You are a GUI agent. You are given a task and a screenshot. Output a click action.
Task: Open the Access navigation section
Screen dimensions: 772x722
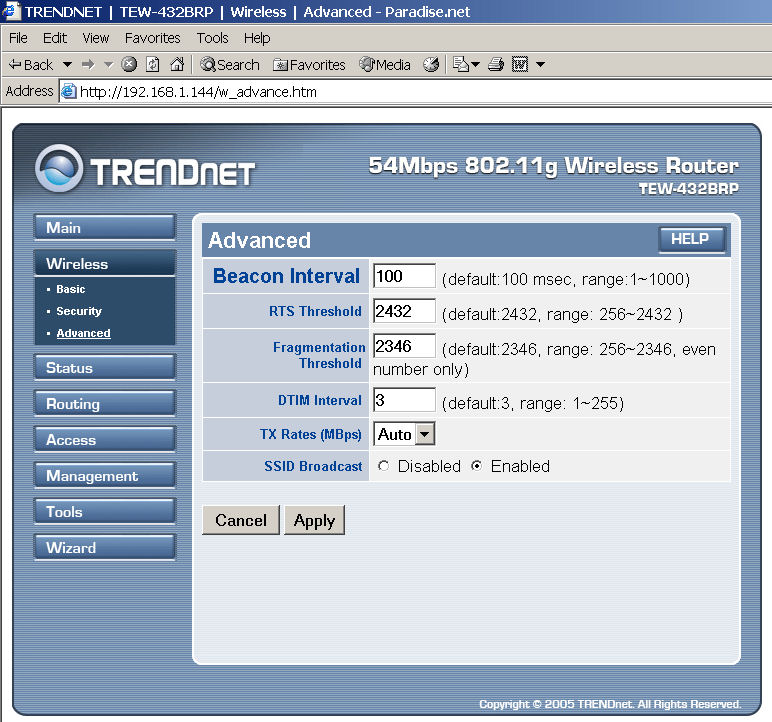coord(104,440)
